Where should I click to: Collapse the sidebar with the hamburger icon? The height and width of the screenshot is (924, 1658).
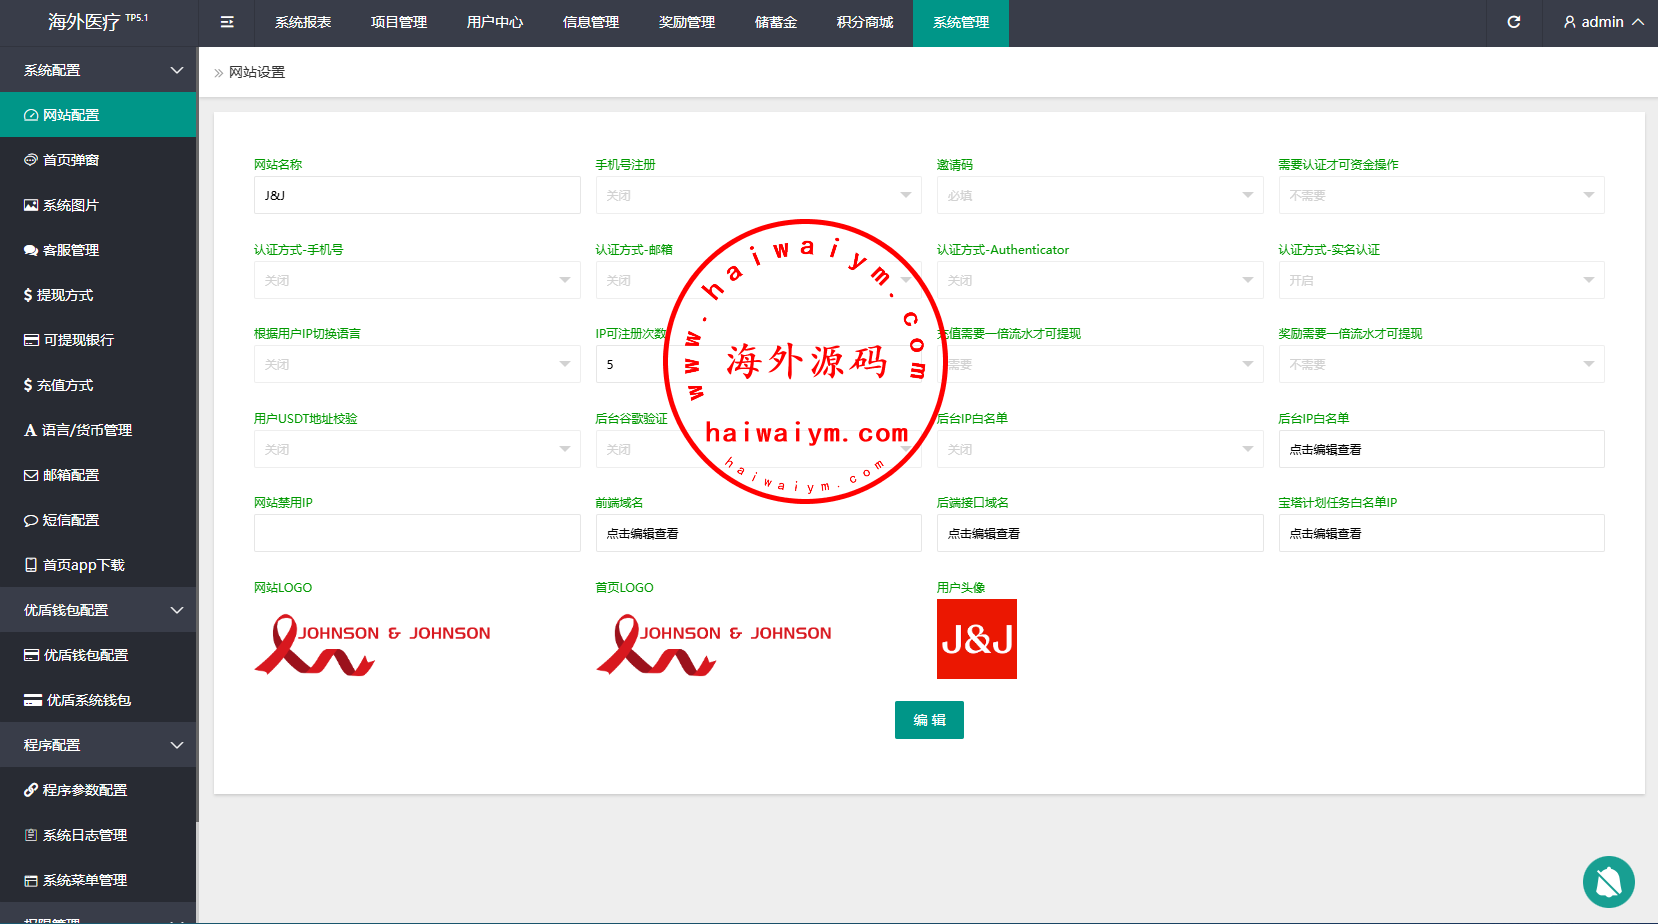pyautogui.click(x=227, y=22)
